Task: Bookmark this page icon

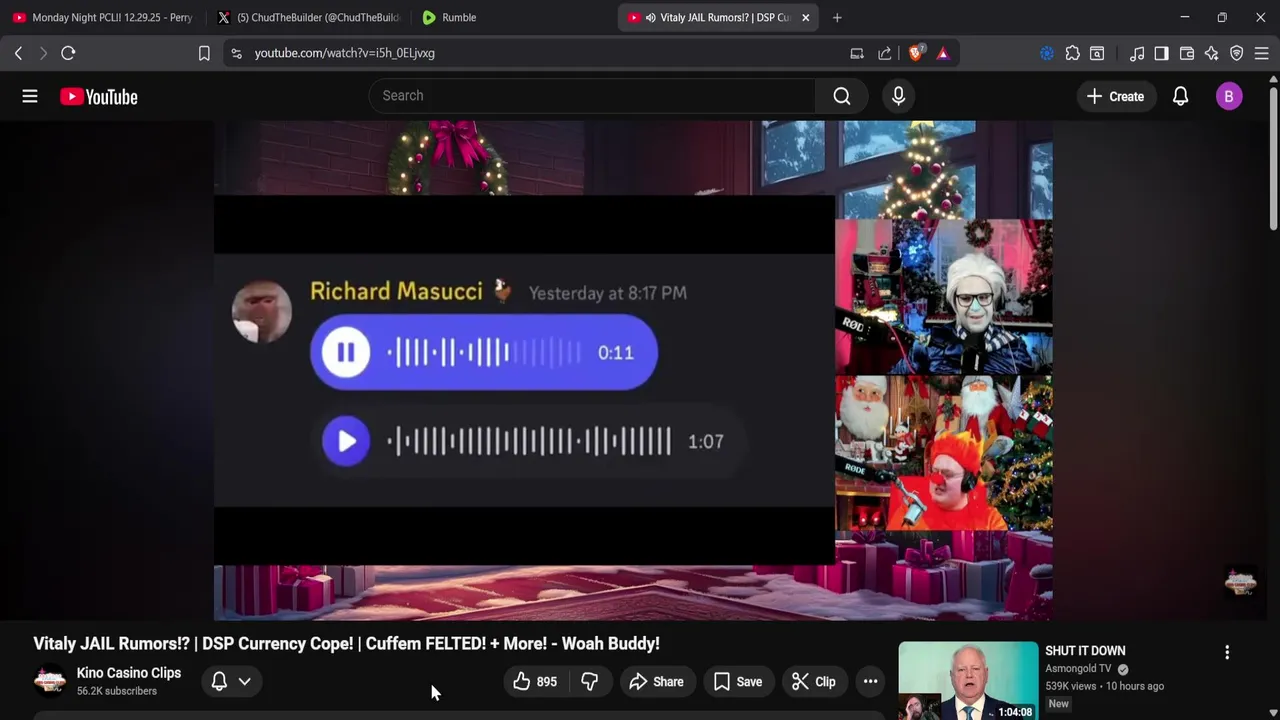Action: (204, 53)
